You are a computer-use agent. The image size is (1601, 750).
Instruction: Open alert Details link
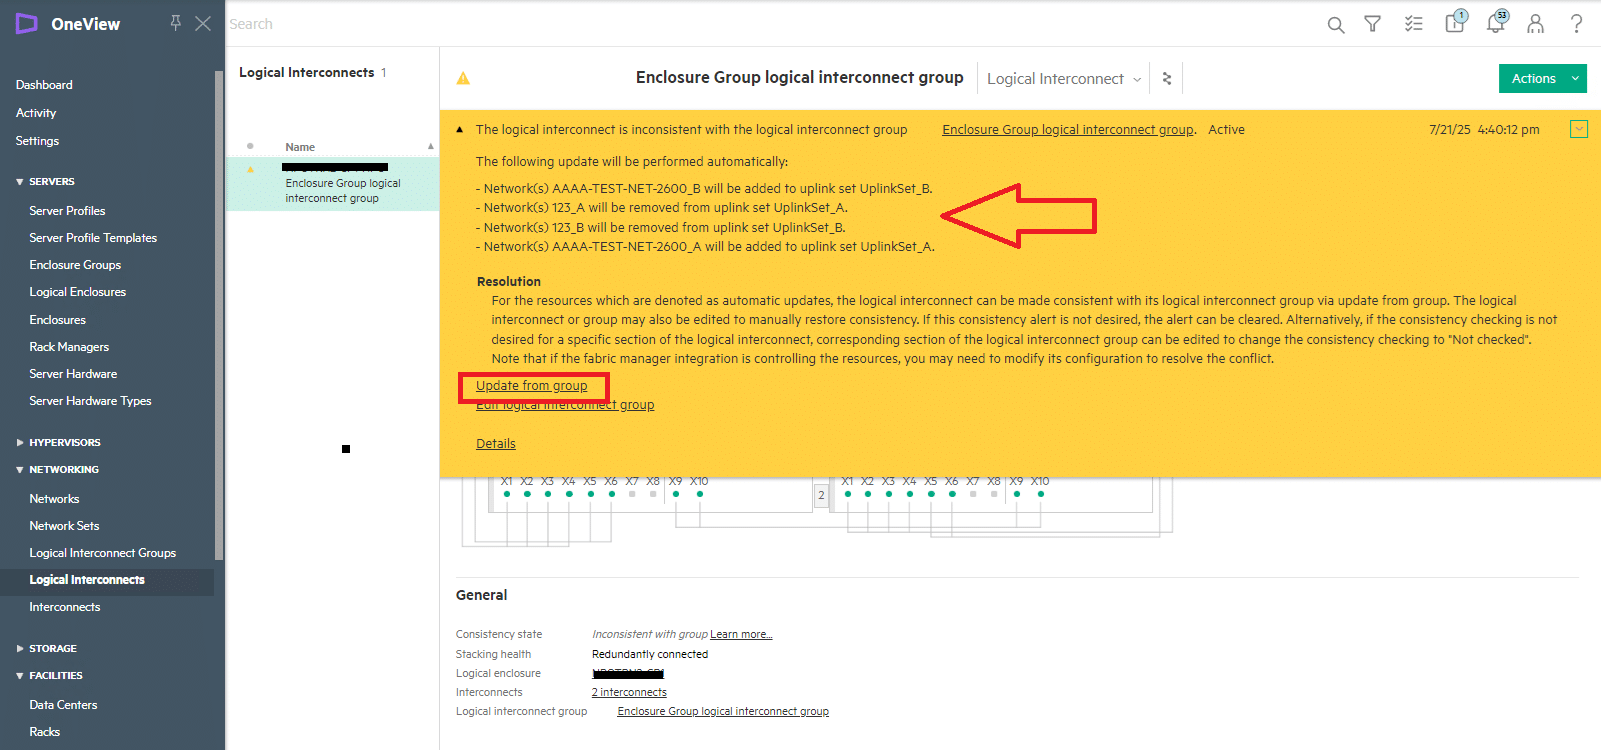(496, 444)
